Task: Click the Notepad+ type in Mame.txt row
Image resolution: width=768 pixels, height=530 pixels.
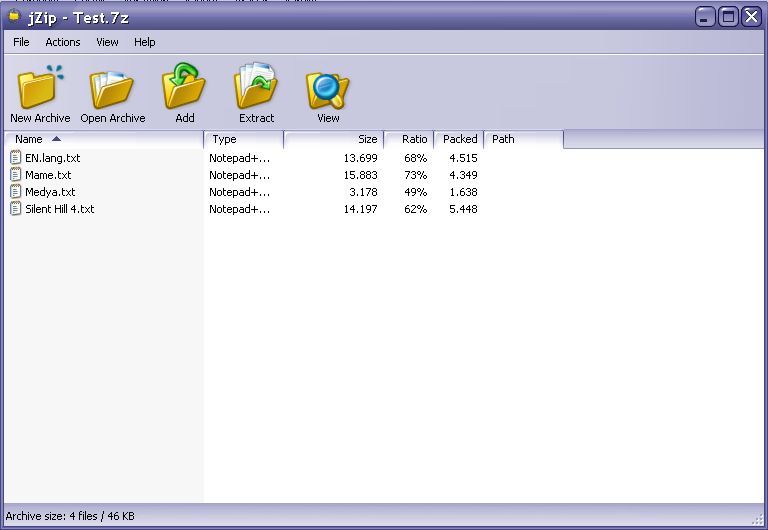Action: coord(240,175)
